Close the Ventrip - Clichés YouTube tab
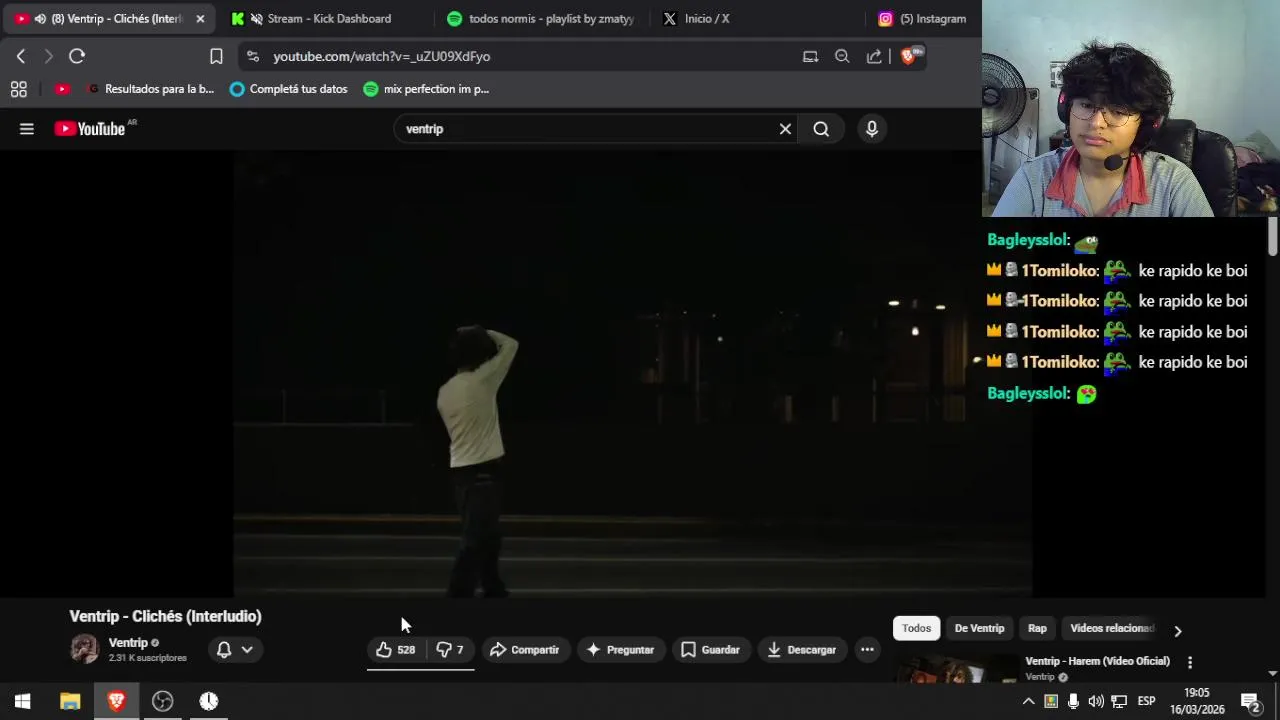The width and height of the screenshot is (1280, 720). point(200,18)
